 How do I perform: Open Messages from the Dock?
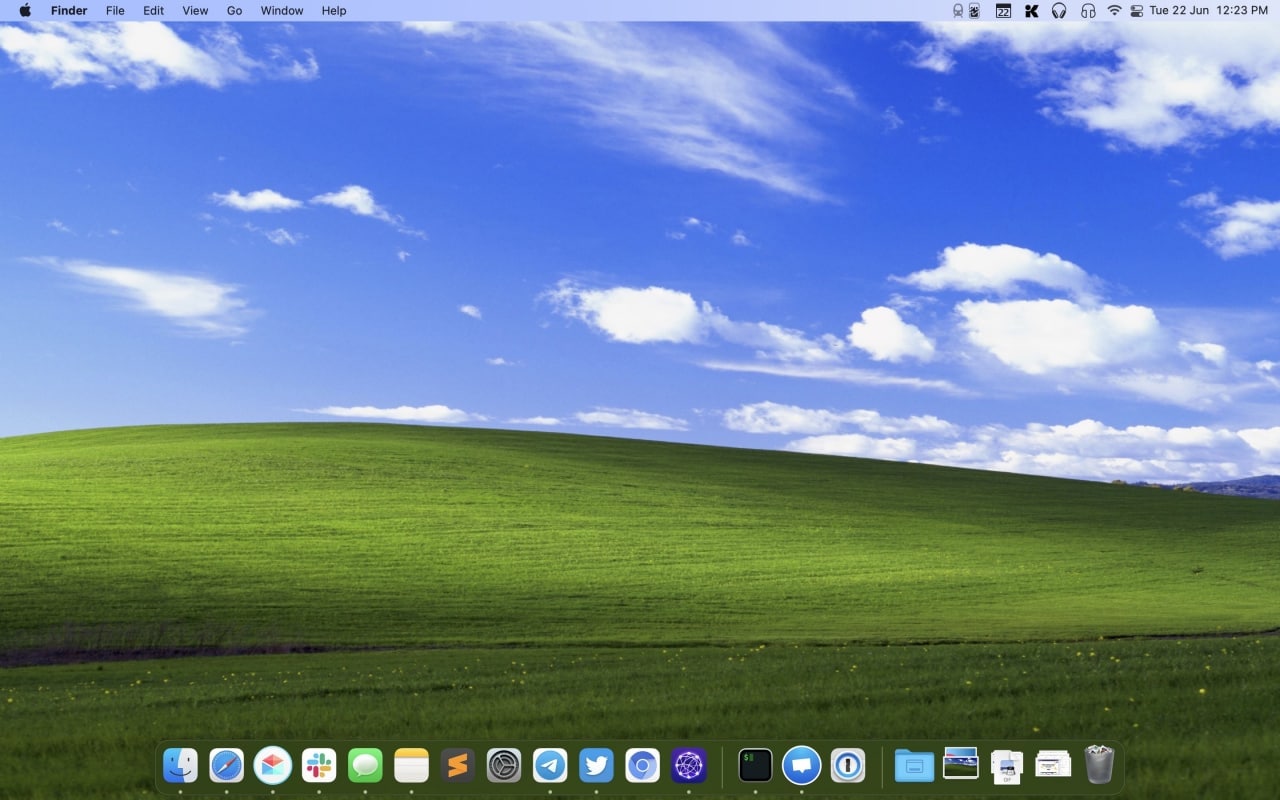click(365, 766)
